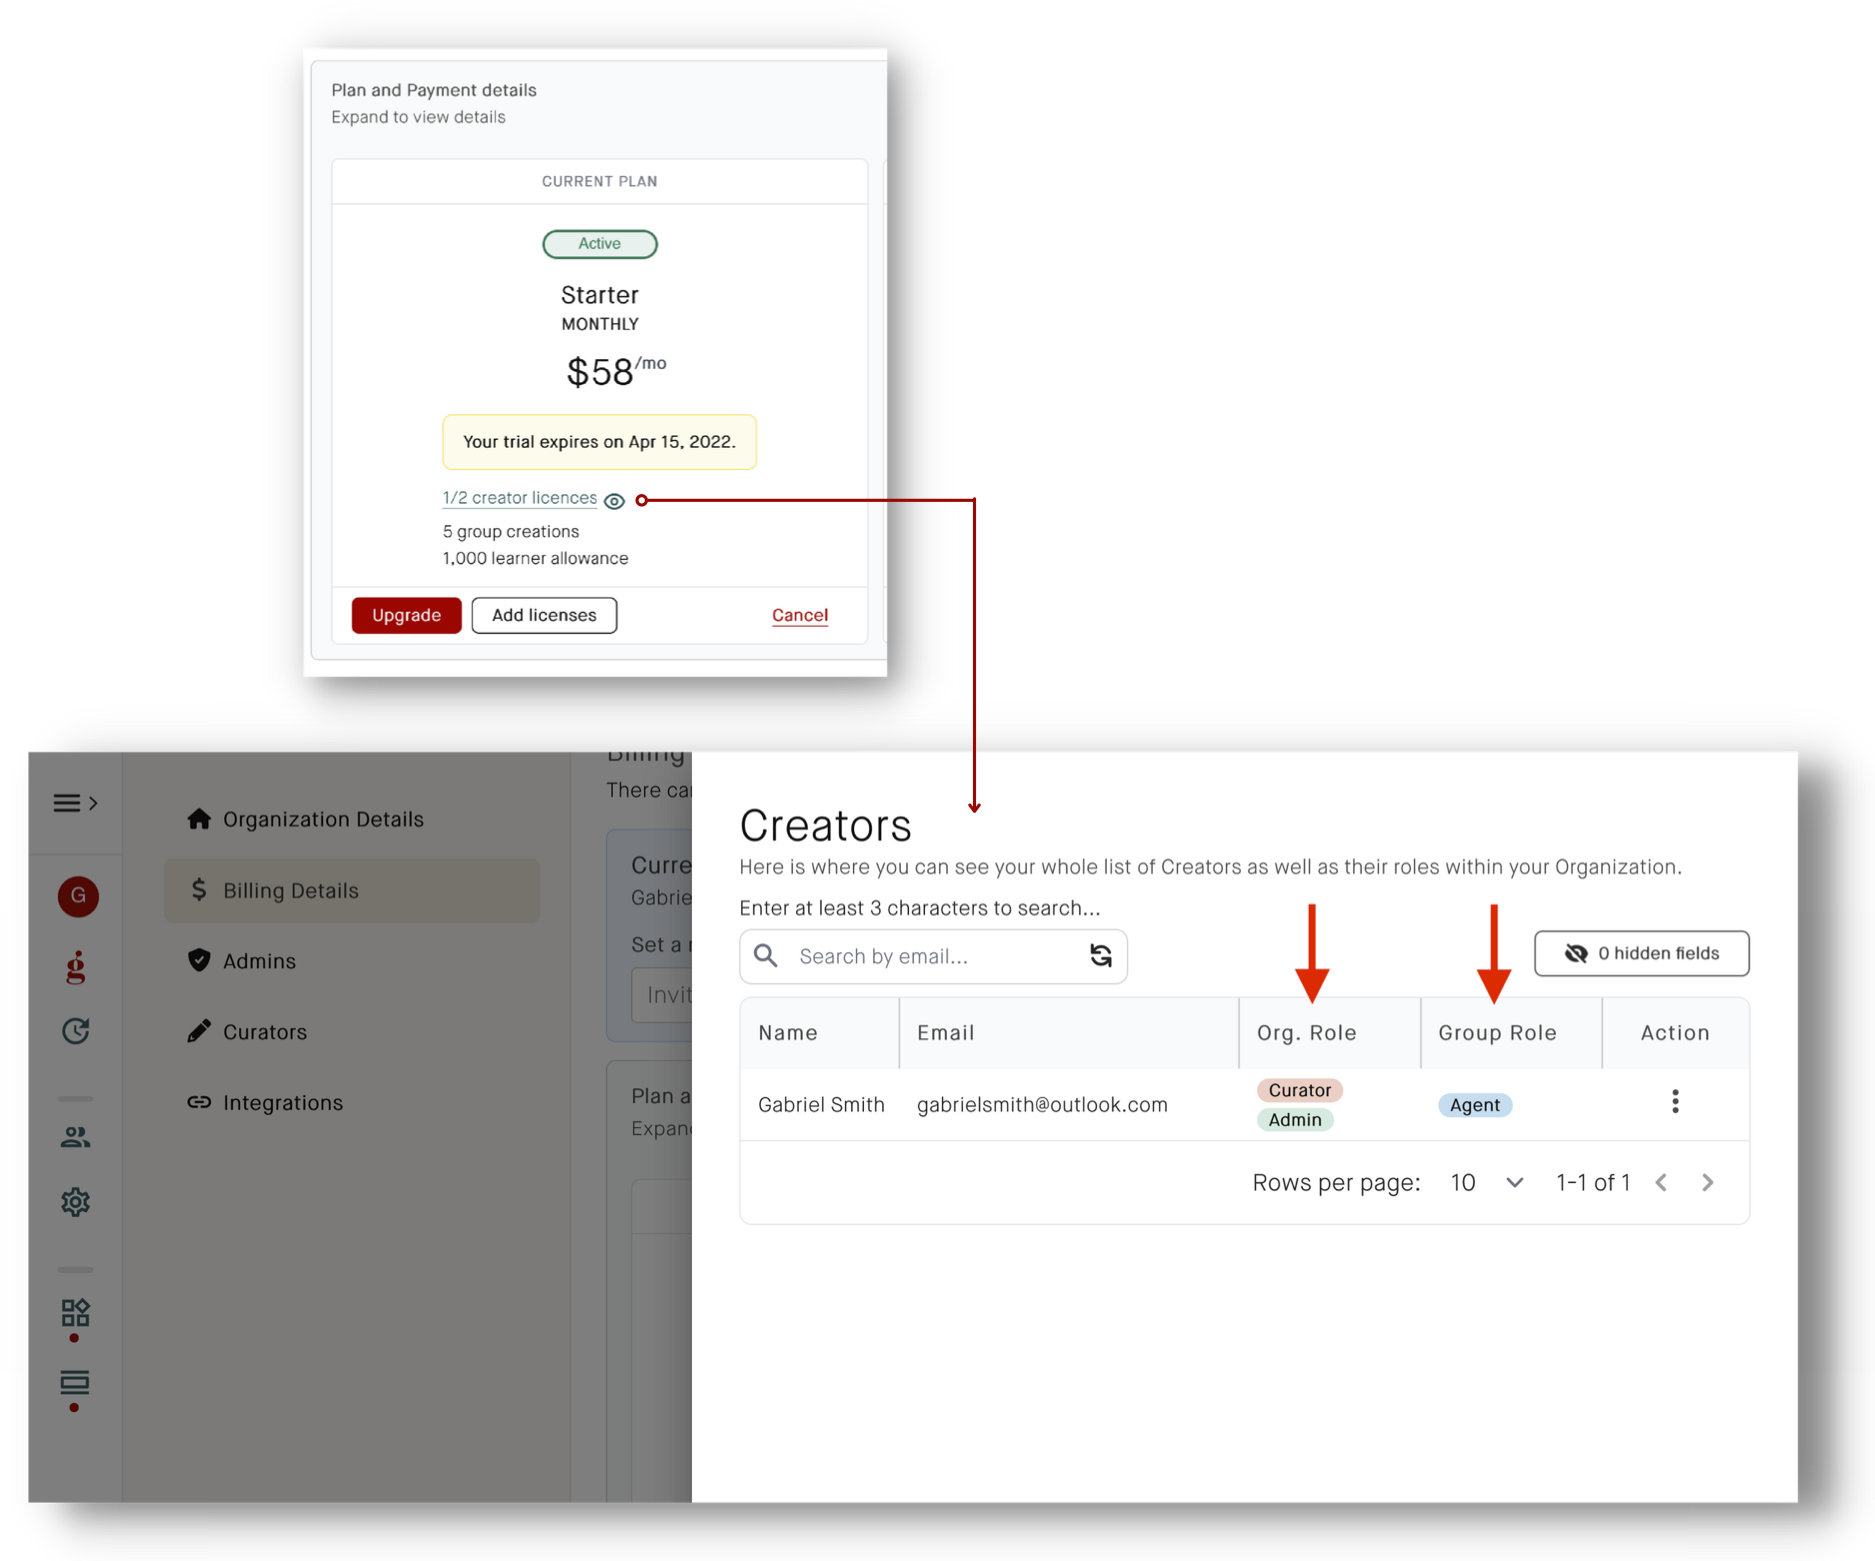
Task: Expand the hamburger sidebar menu
Action: coord(75,803)
